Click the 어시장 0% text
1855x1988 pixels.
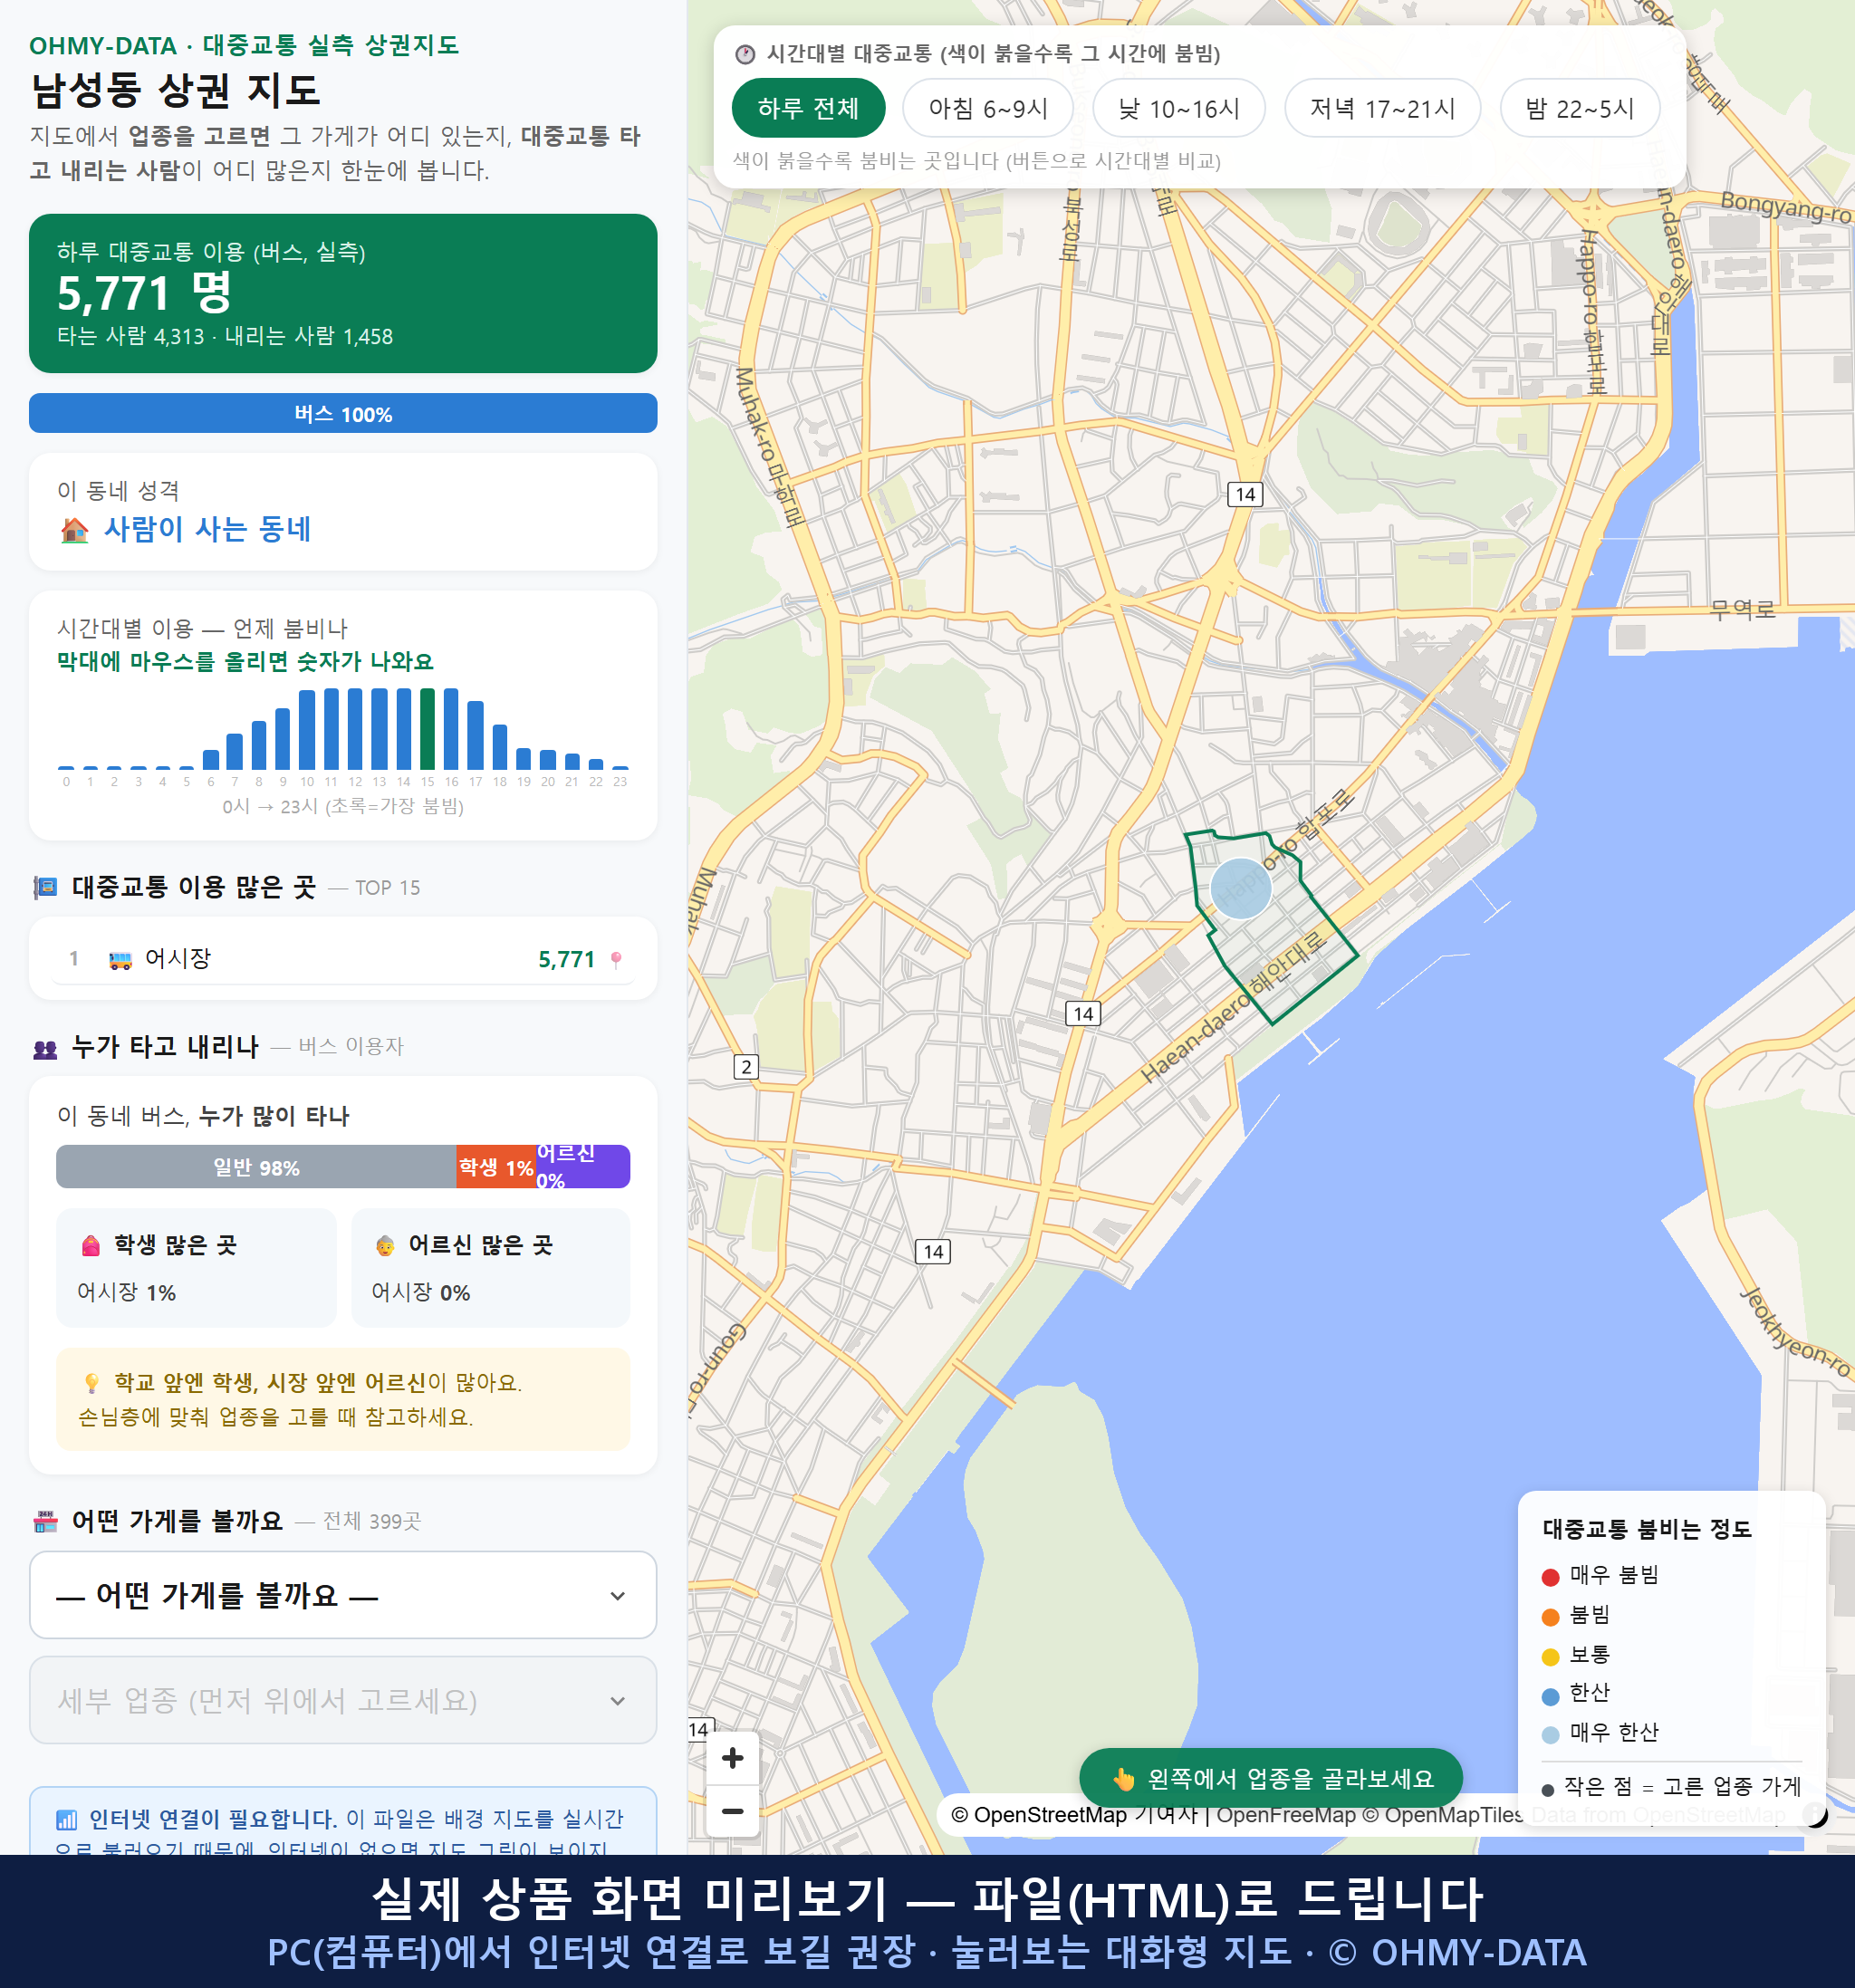click(x=421, y=1292)
